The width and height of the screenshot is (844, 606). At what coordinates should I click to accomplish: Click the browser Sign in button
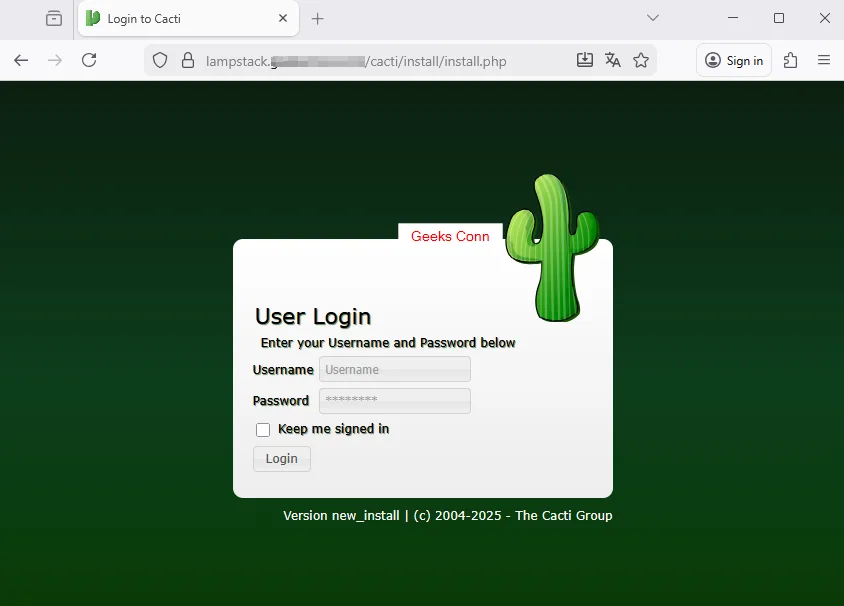734,60
